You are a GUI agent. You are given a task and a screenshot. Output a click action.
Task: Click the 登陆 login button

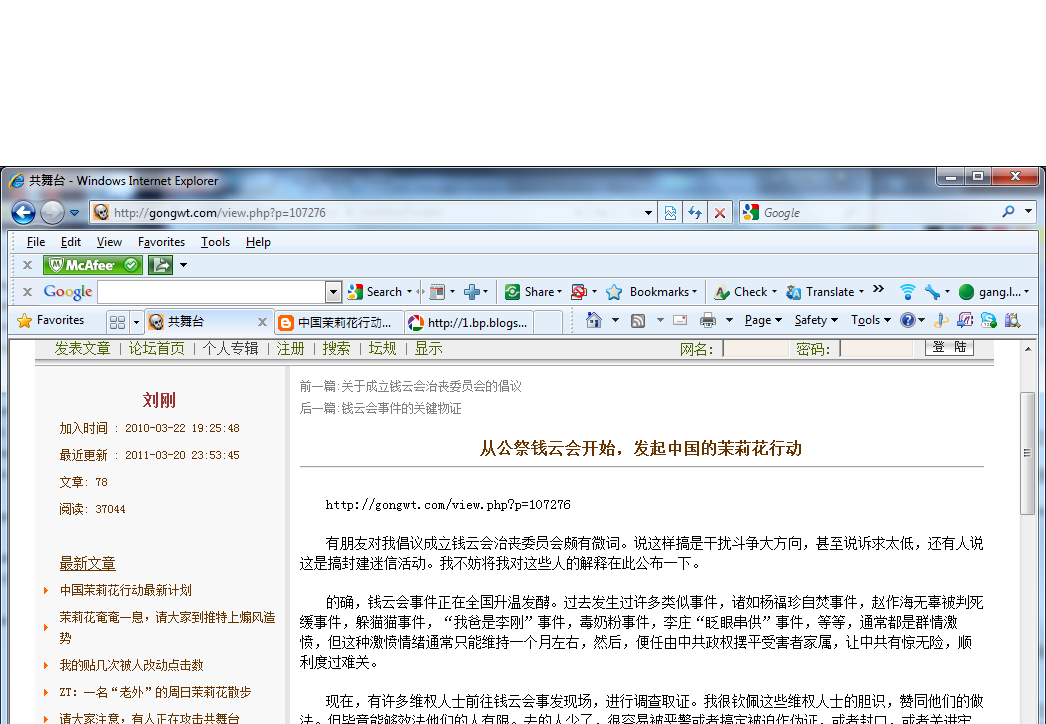tap(949, 347)
